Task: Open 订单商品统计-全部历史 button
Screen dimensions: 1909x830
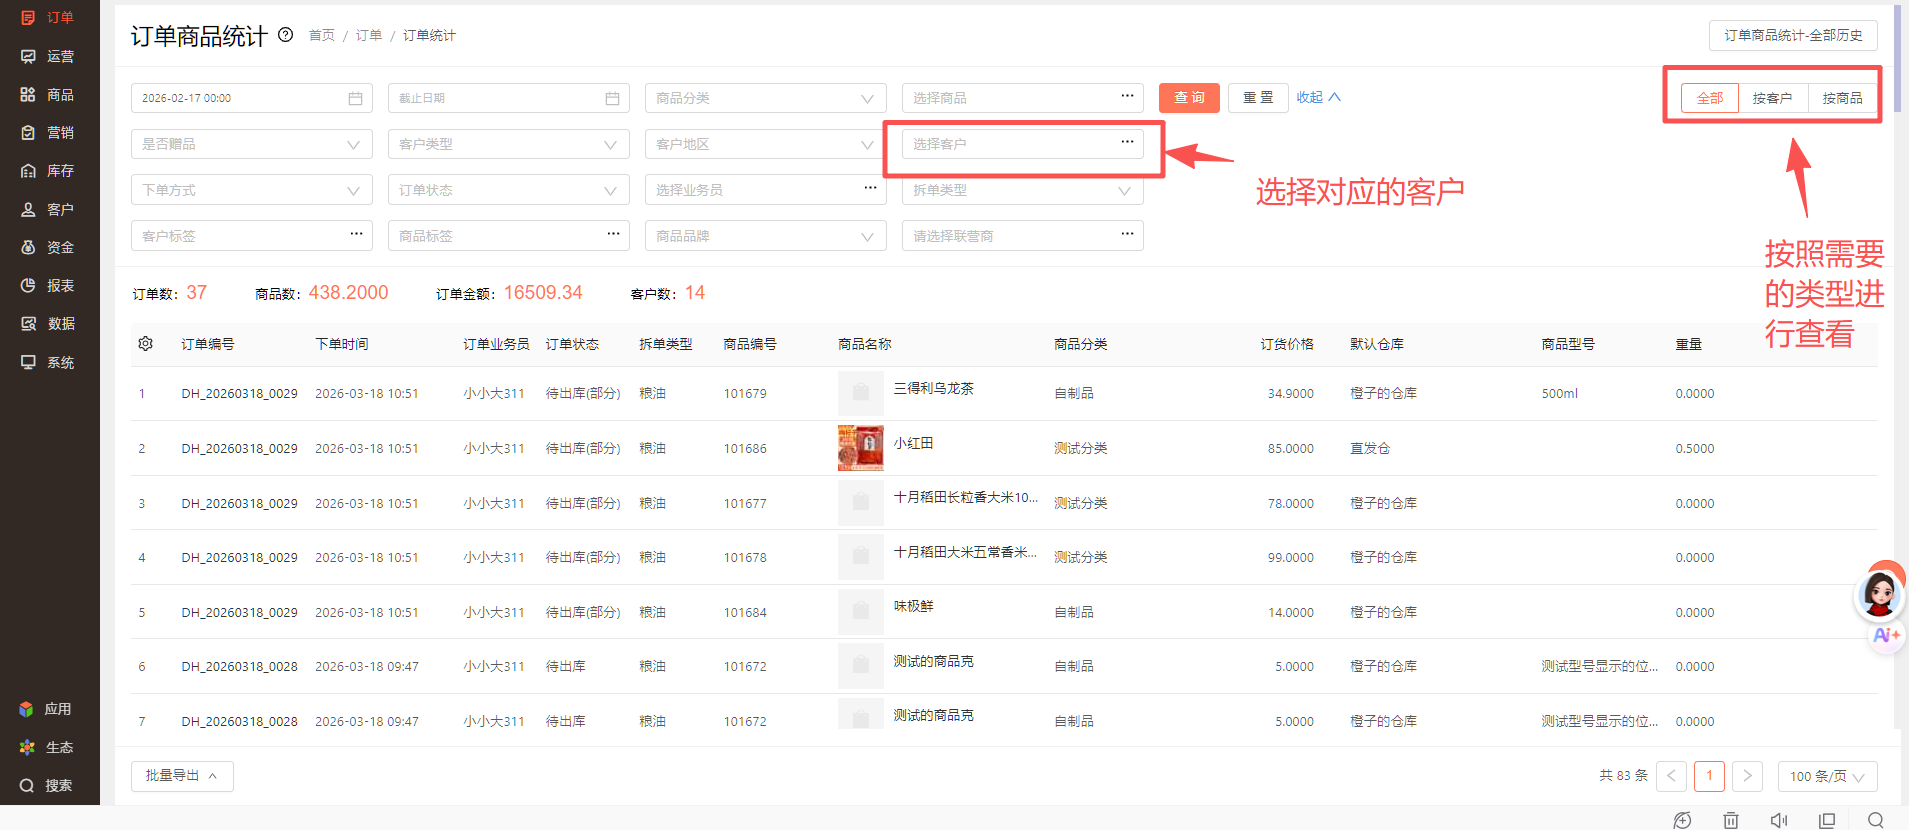Action: coord(1793,35)
